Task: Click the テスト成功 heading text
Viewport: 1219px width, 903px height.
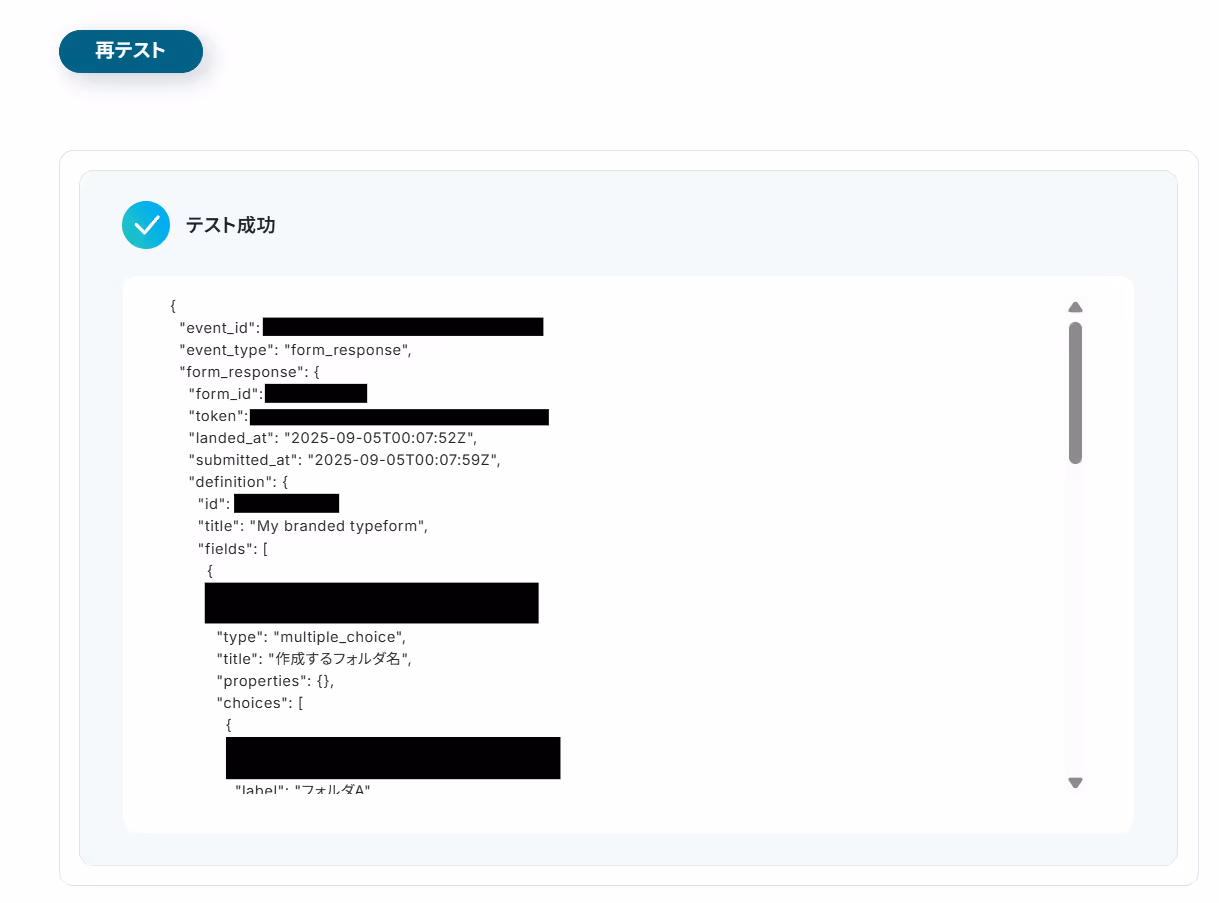Action: (x=230, y=226)
